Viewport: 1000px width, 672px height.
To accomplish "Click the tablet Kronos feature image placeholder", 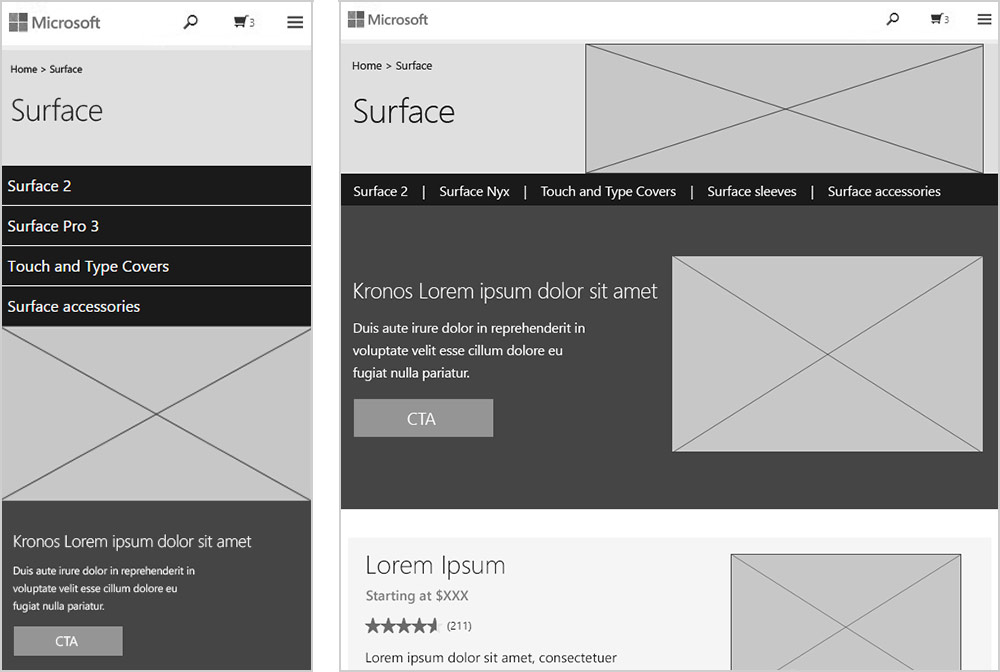I will [827, 354].
